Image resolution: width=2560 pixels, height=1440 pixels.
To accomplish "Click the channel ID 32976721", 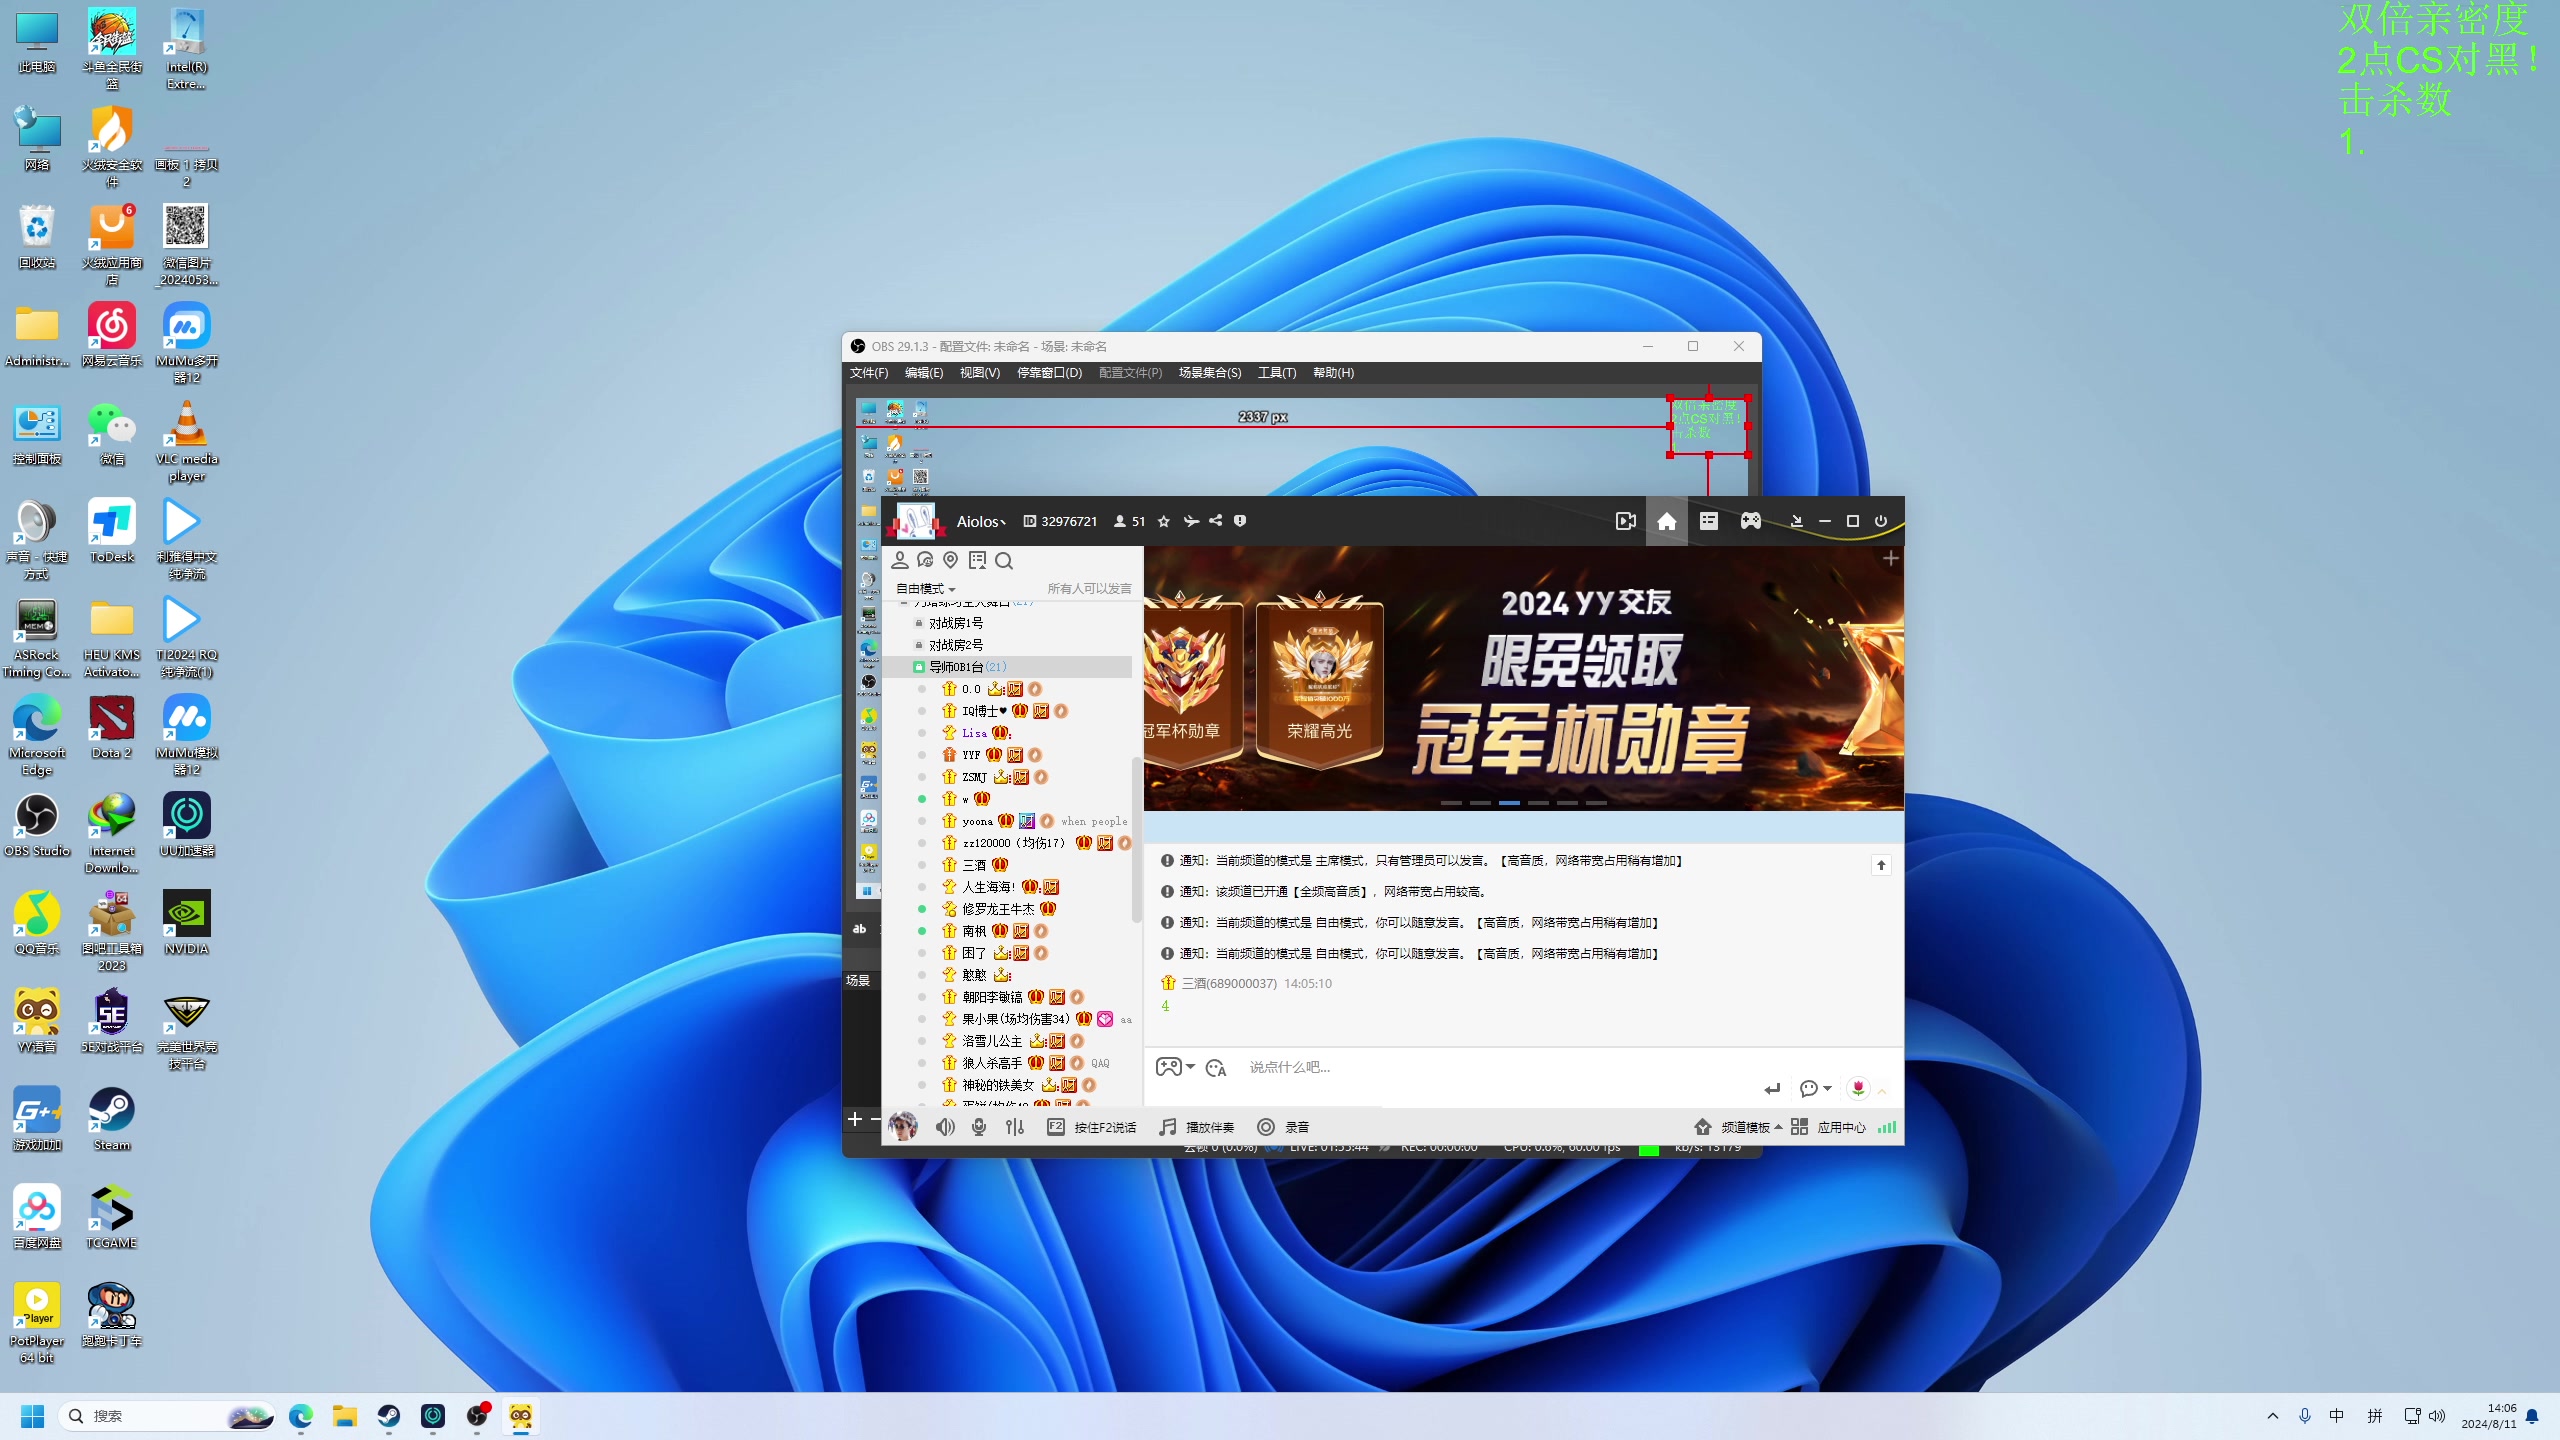I will [x=1060, y=521].
